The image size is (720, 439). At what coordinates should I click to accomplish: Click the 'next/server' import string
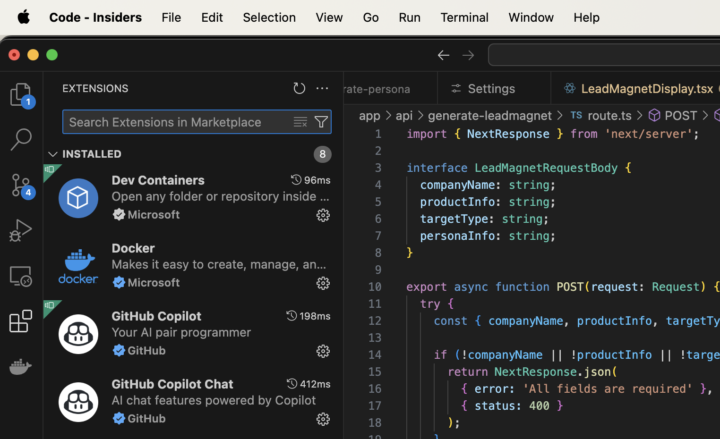pyautogui.click(x=648, y=134)
